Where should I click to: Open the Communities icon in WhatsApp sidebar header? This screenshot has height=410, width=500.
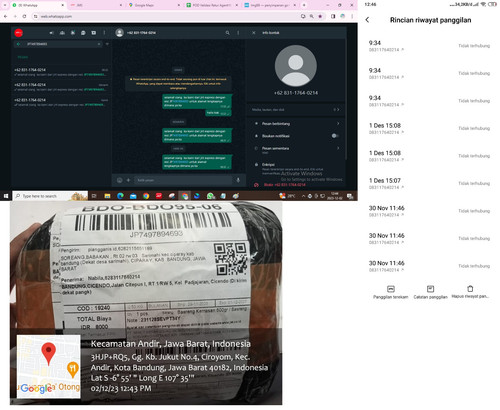click(62, 33)
